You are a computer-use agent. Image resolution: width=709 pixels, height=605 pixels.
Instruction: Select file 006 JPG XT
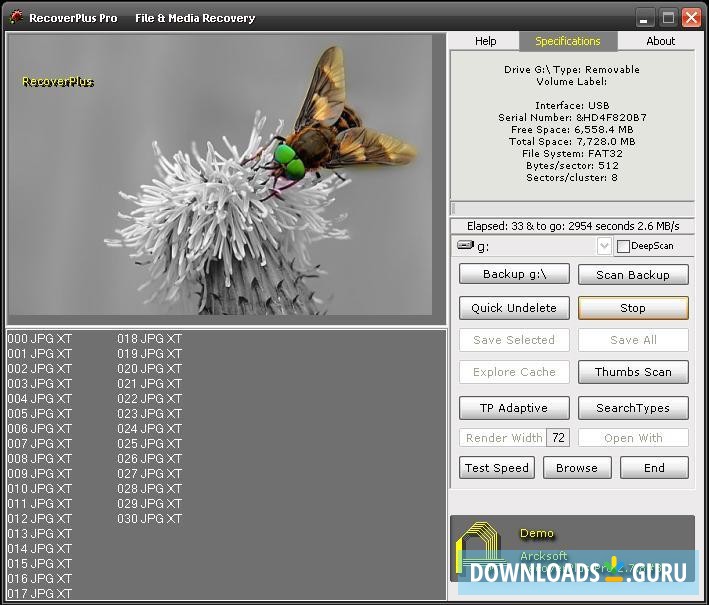(x=40, y=428)
